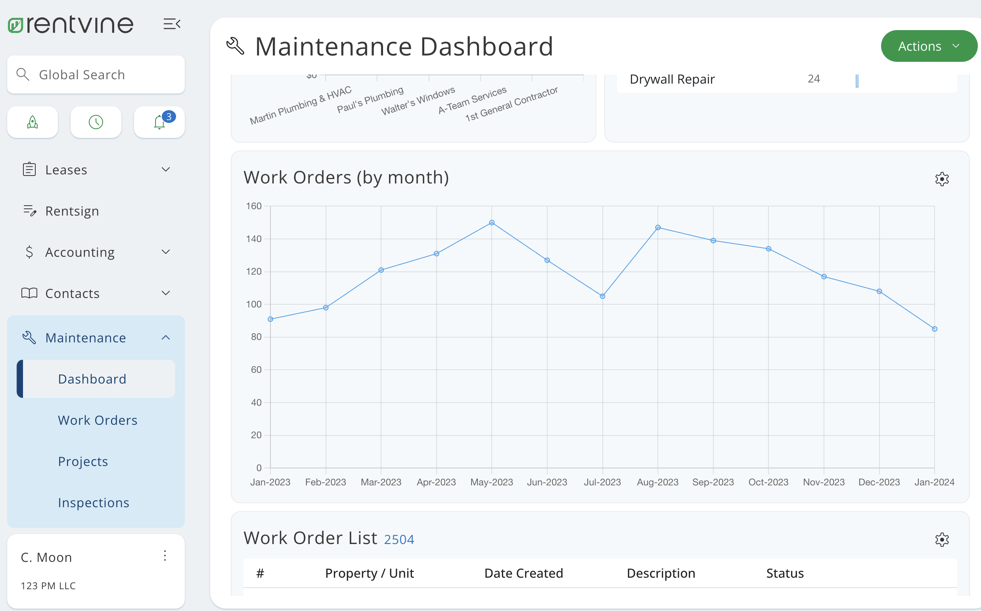Open notifications via the bell icon
Viewport: 981px width, 611px height.
tap(159, 122)
